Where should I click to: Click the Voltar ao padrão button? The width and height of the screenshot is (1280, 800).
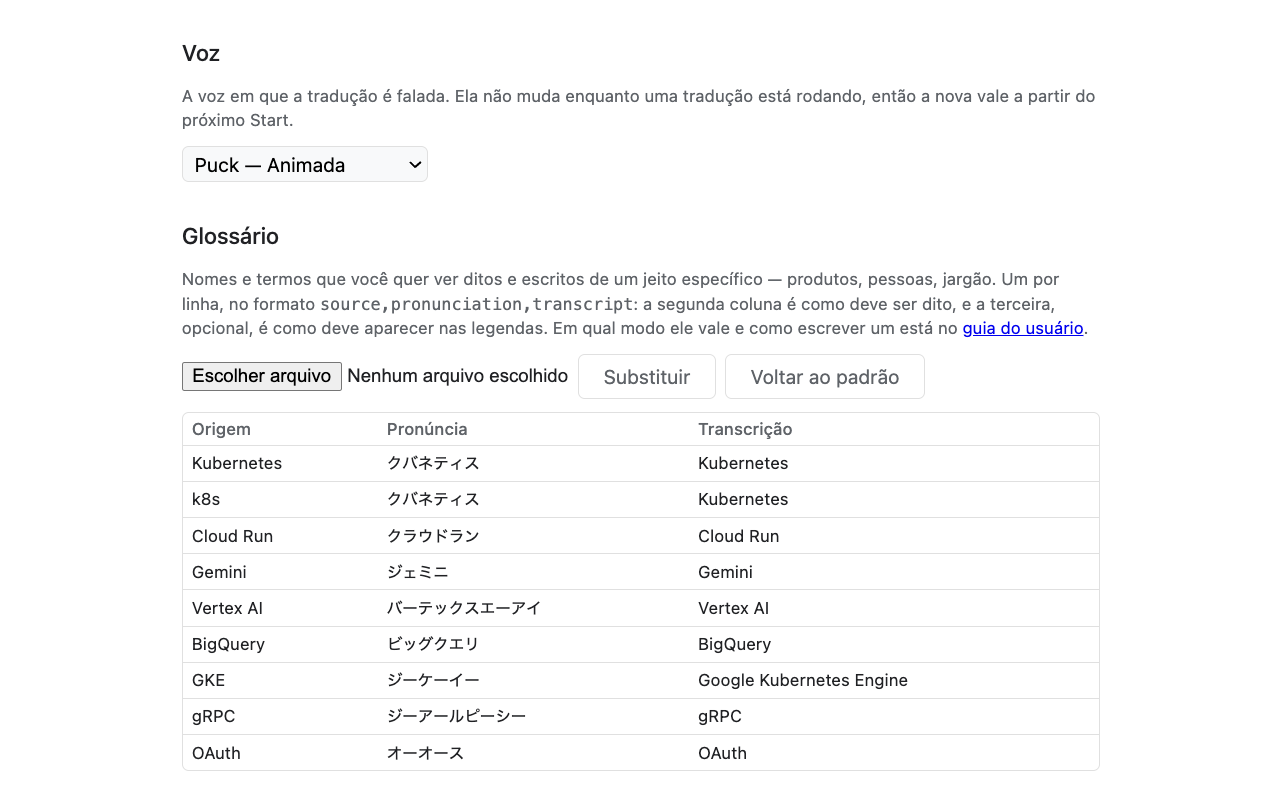825,377
